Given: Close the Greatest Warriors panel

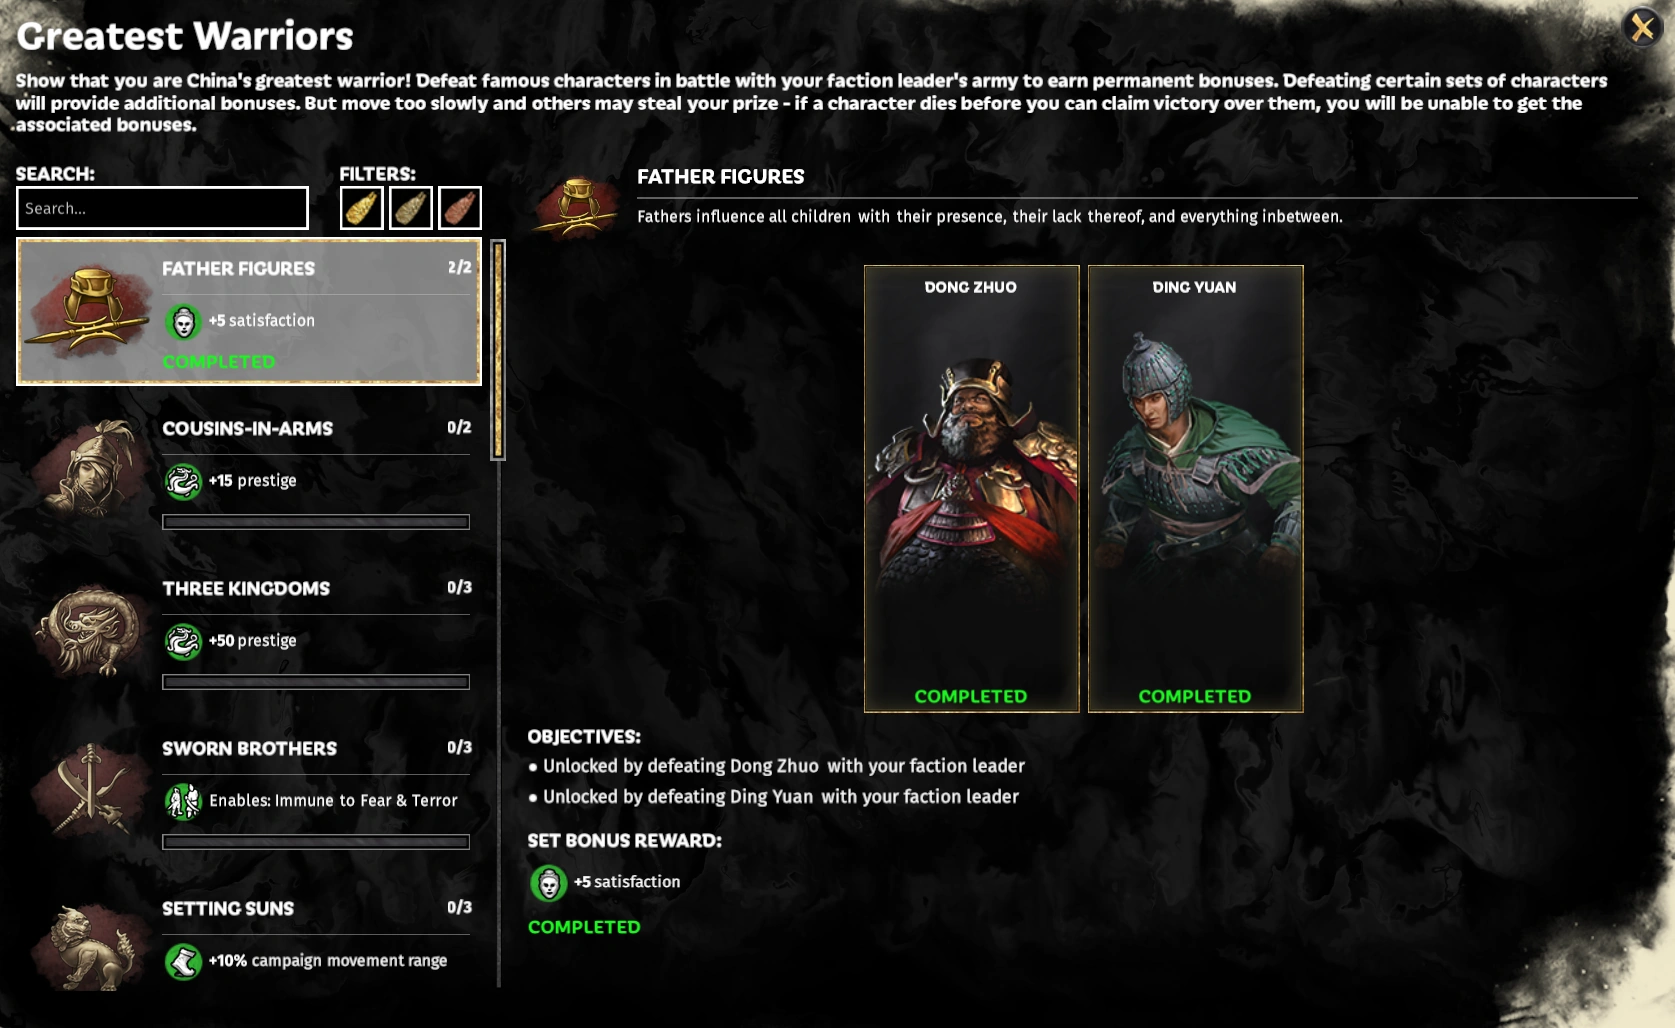Looking at the screenshot, I should 1642,27.
